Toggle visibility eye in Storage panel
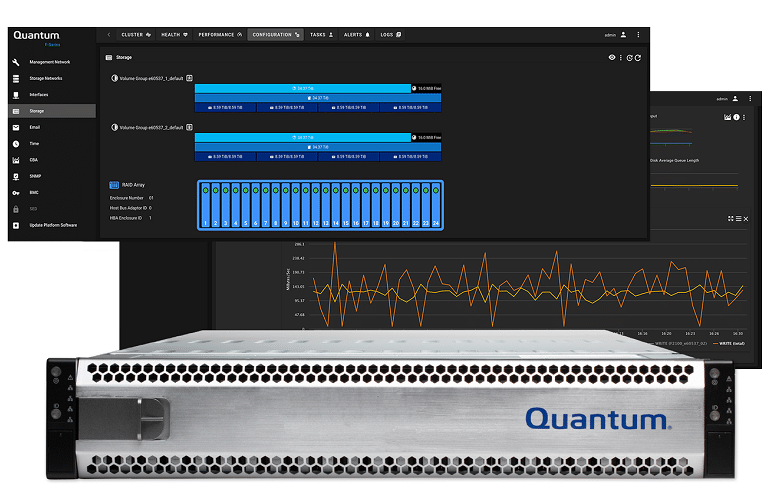Screen dimensions: 780x499 point(612,58)
